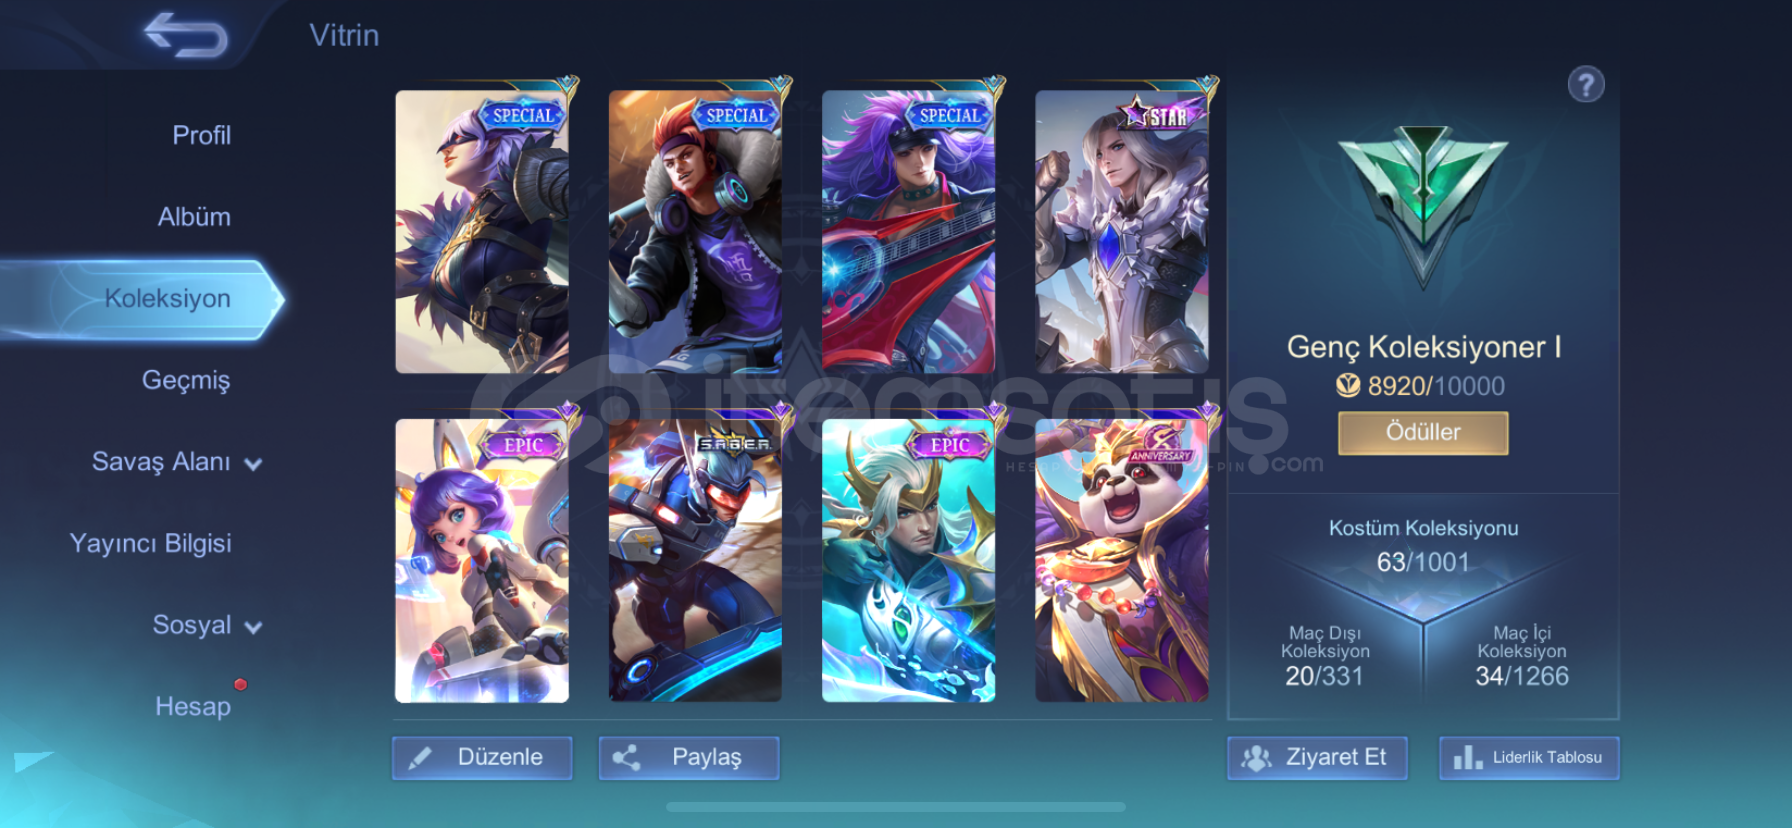The height and width of the screenshot is (828, 1792).
Task: Tap the collection points coin icon
Action: point(1348,385)
